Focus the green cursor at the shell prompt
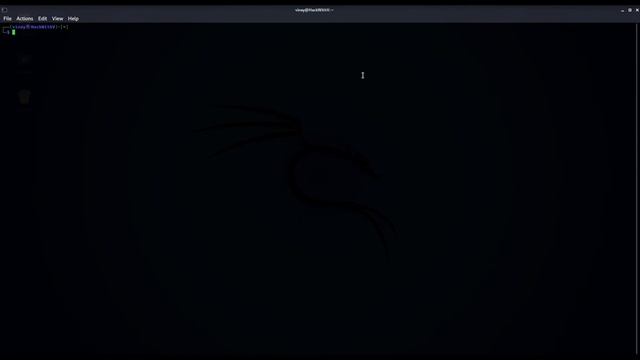Viewport: 640px width, 360px height. [x=13, y=32]
